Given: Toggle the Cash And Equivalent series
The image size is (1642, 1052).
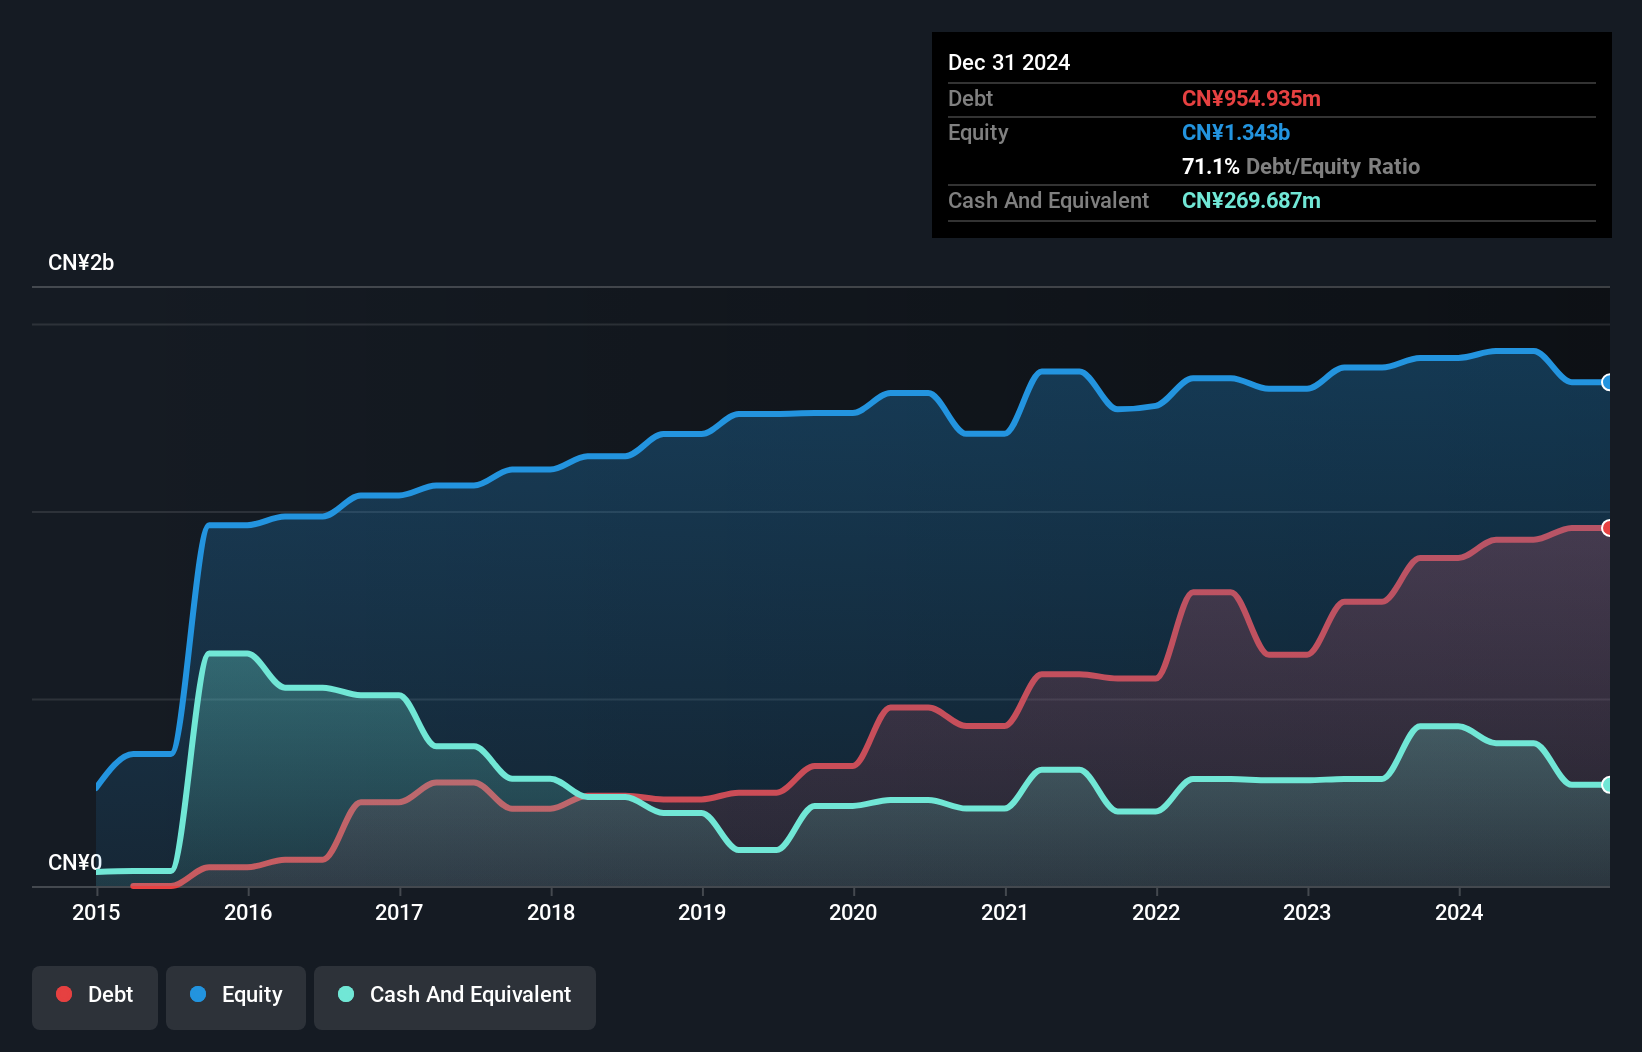Looking at the screenshot, I should pyautogui.click(x=454, y=995).
